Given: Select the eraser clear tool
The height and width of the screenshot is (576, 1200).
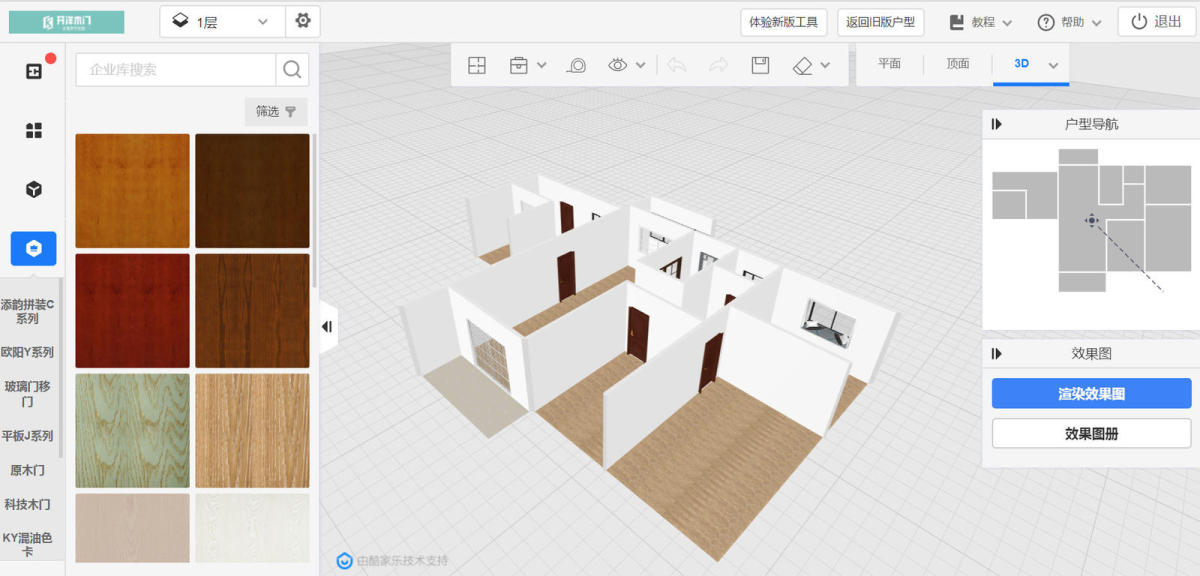Looking at the screenshot, I should click(803, 65).
